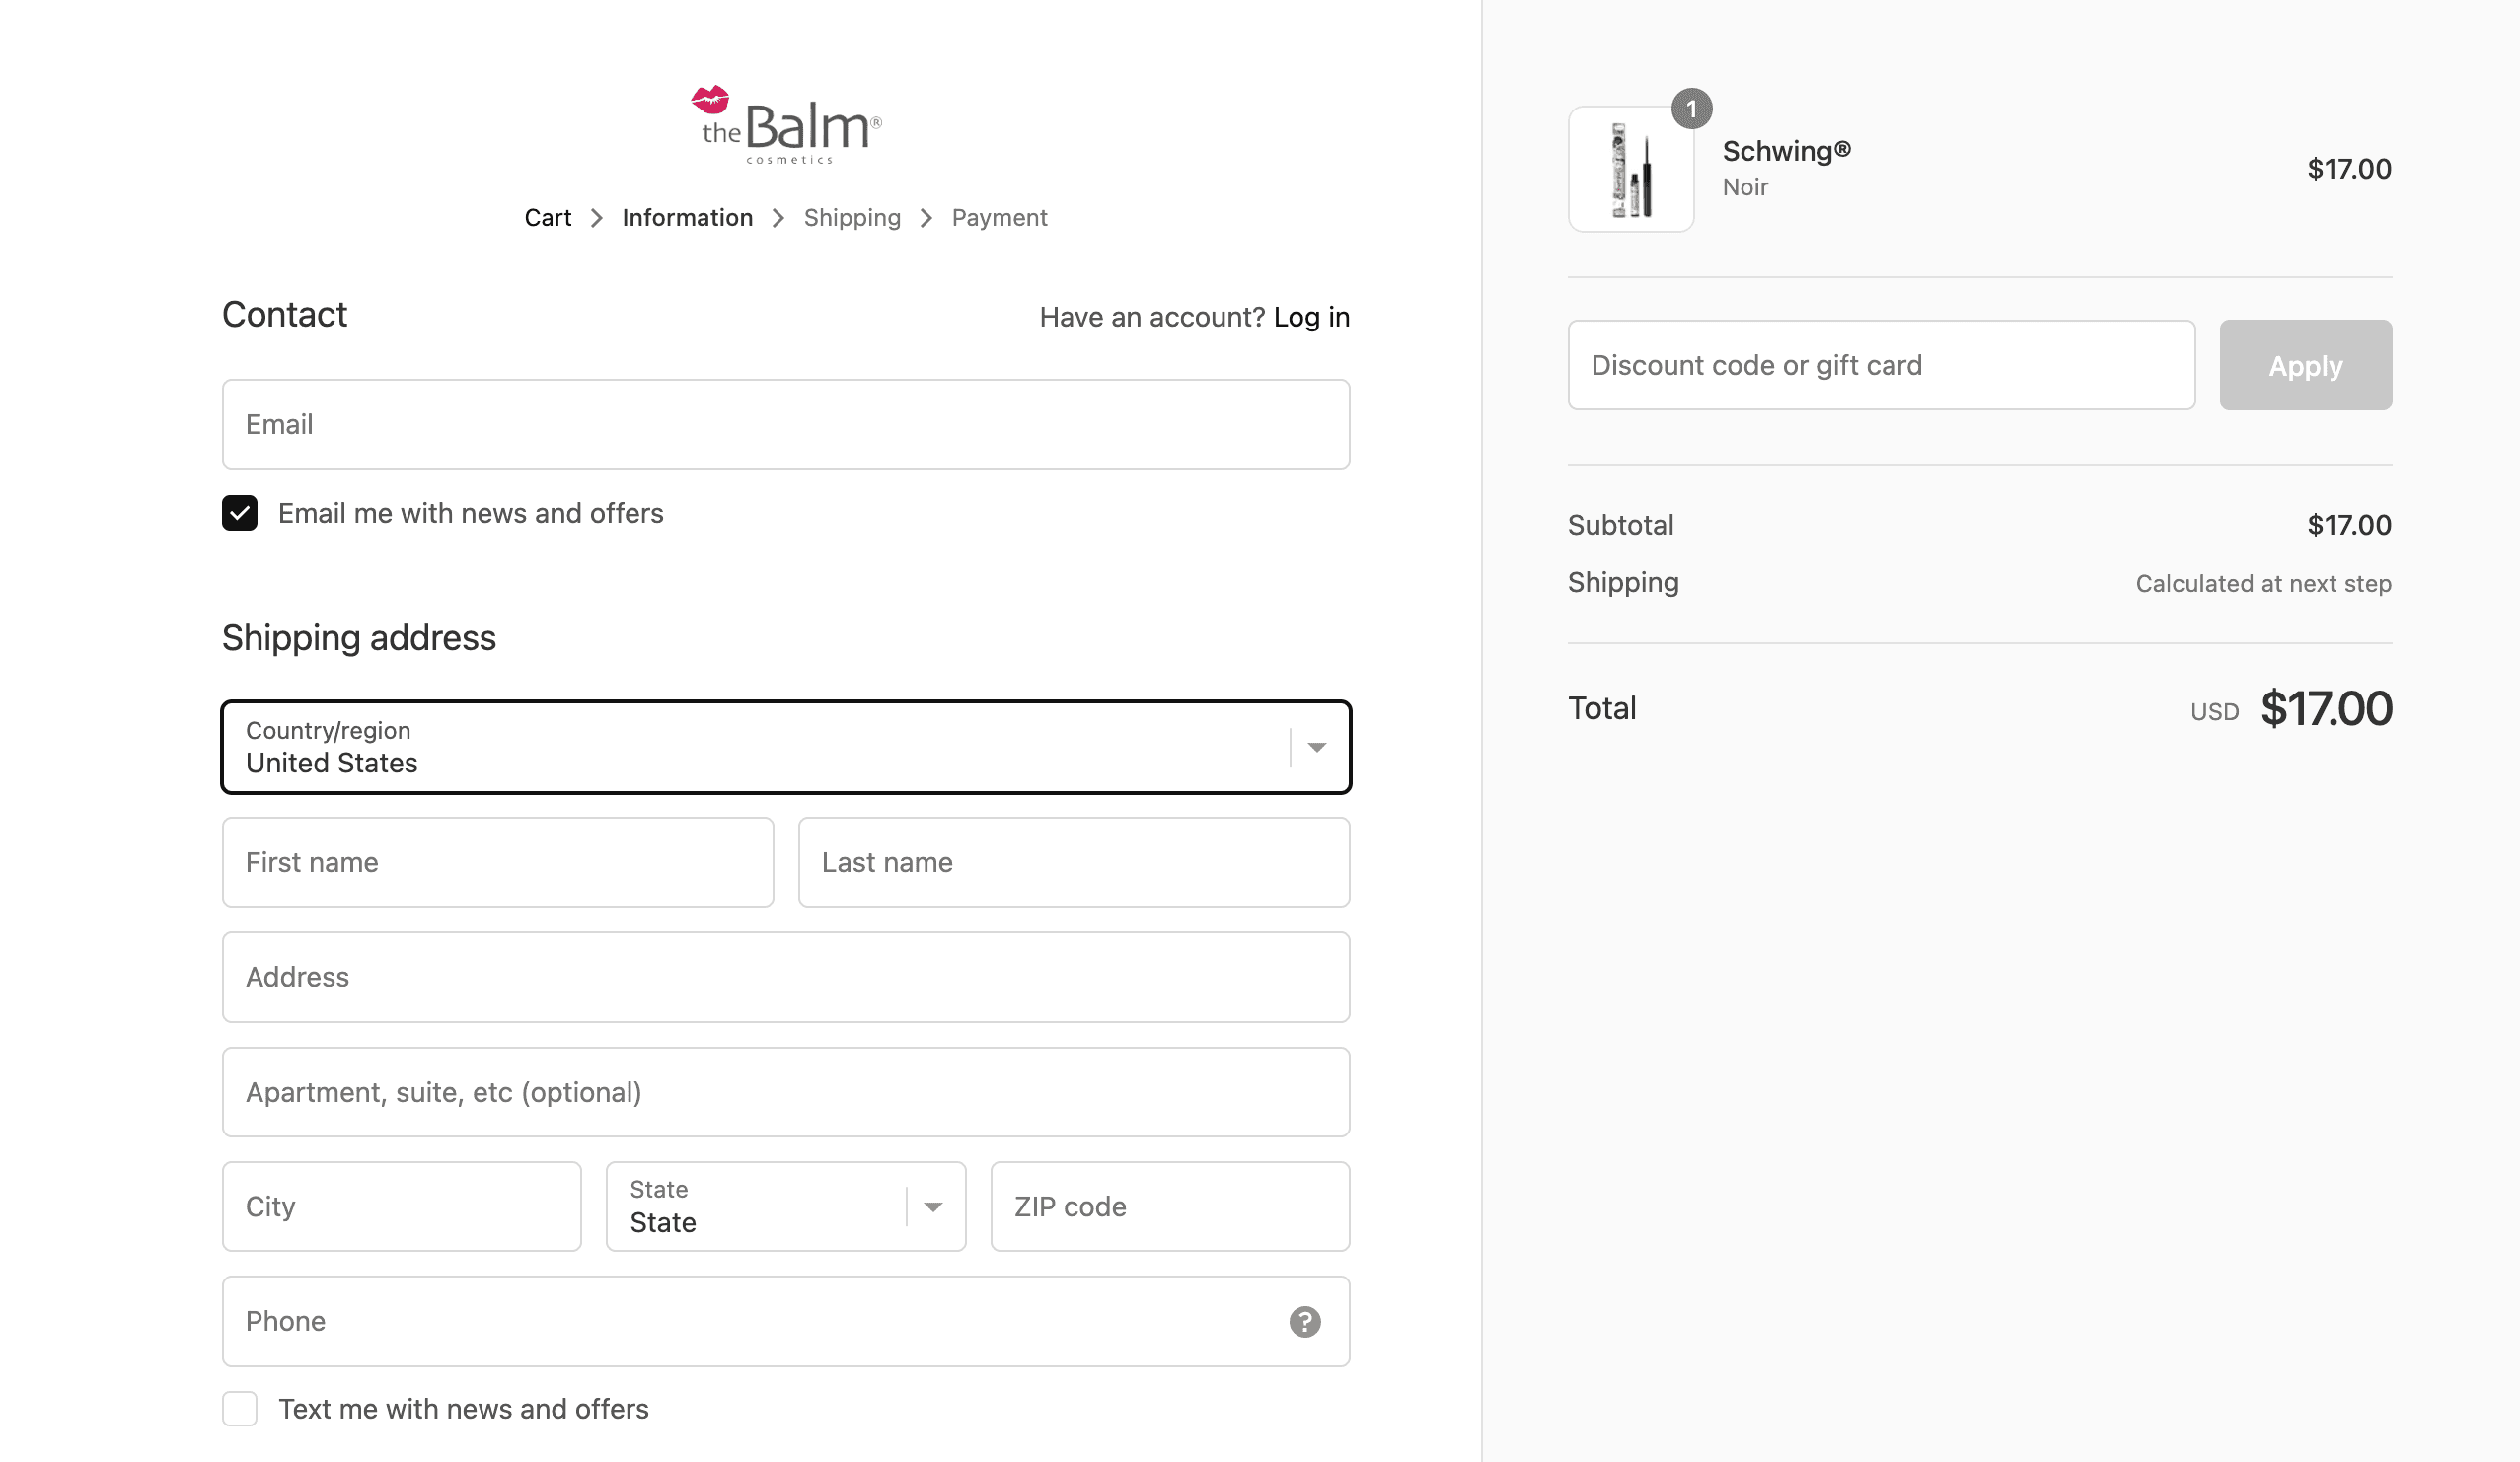Click the Schwing® product name

(x=1786, y=151)
